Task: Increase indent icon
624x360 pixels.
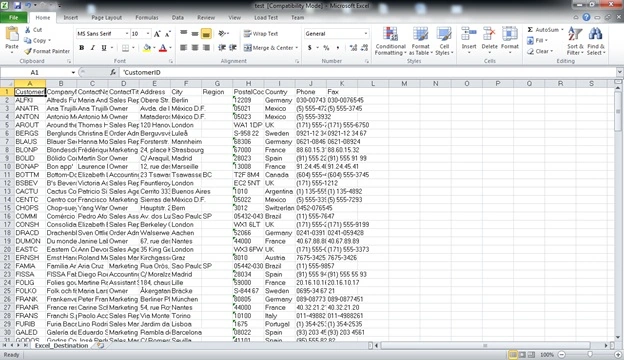Action: coord(233,48)
